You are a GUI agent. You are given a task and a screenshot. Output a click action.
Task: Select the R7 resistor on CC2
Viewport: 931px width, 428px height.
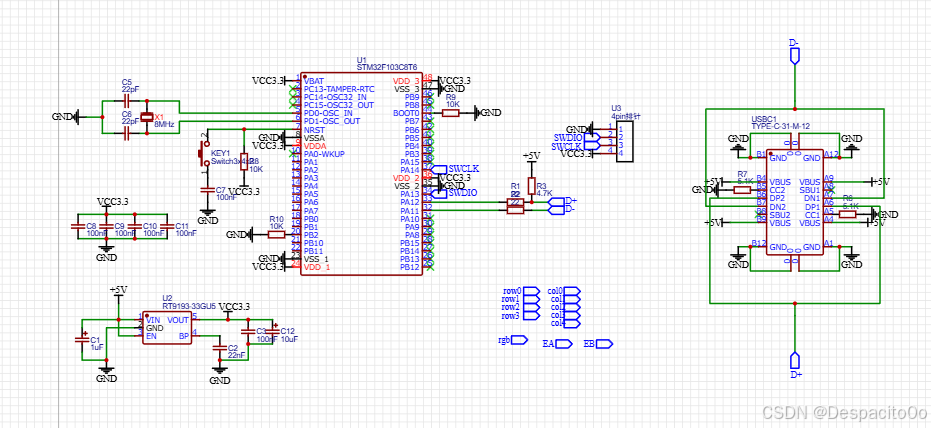(x=742, y=190)
